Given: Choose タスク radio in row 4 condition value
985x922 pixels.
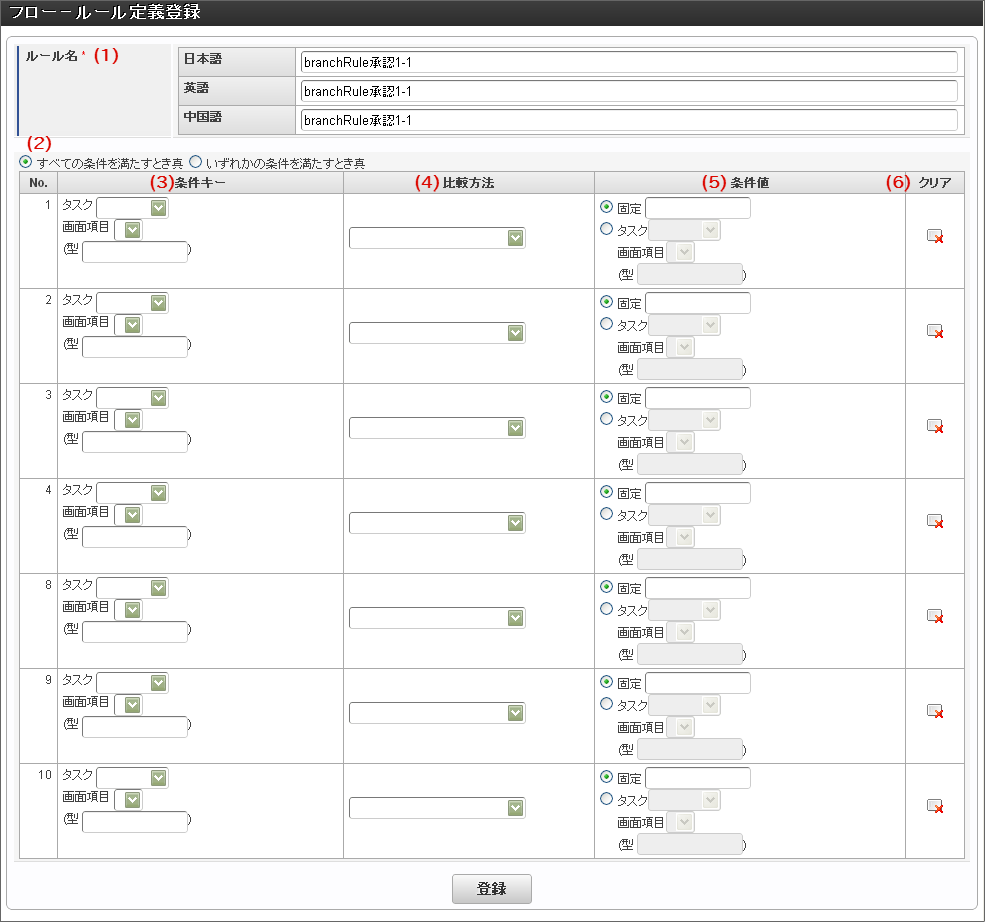Looking at the screenshot, I should pyautogui.click(x=606, y=514).
